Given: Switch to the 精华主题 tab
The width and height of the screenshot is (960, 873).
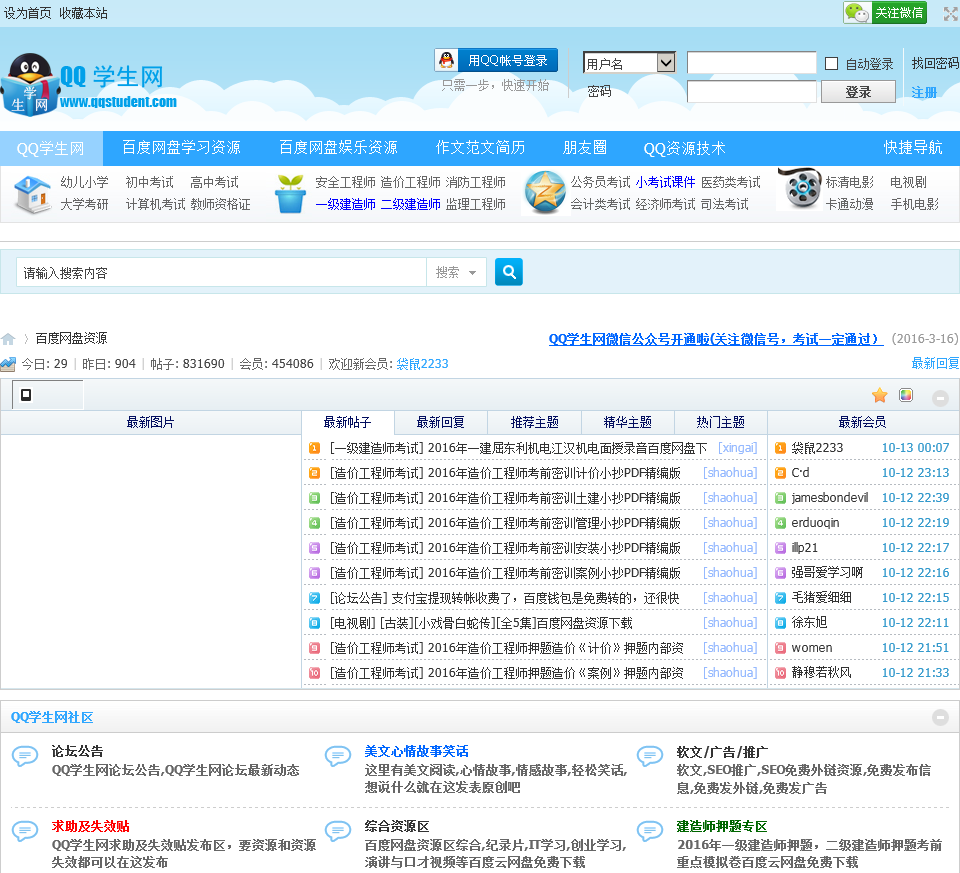Looking at the screenshot, I should (627, 422).
